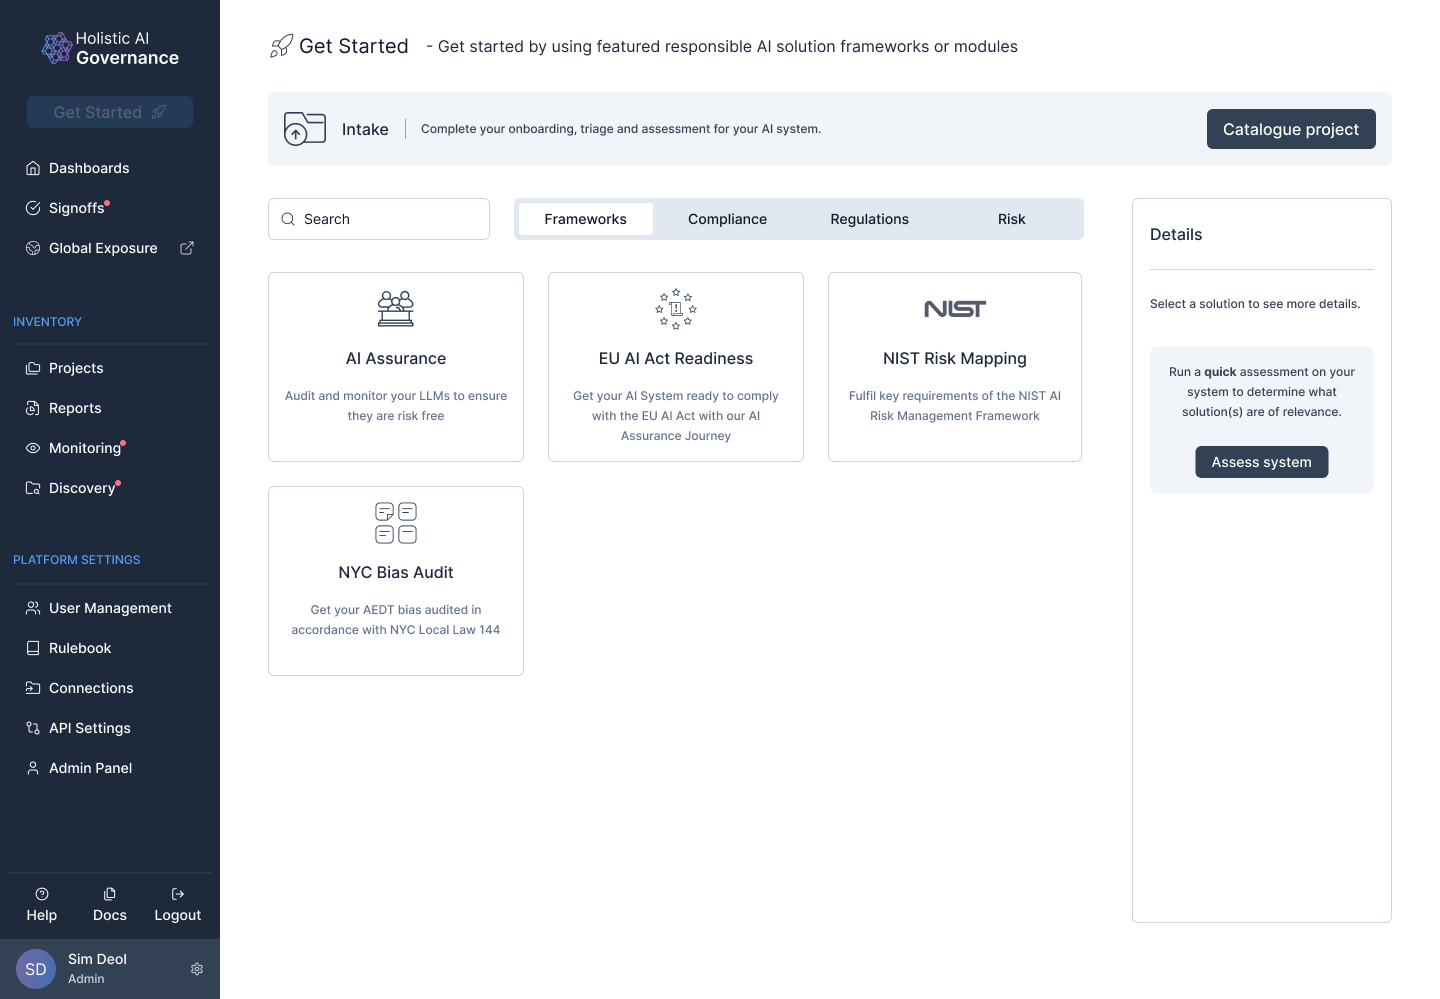1440x999 pixels.
Task: Go to Monitoring in the sidebar
Action: click(85, 448)
